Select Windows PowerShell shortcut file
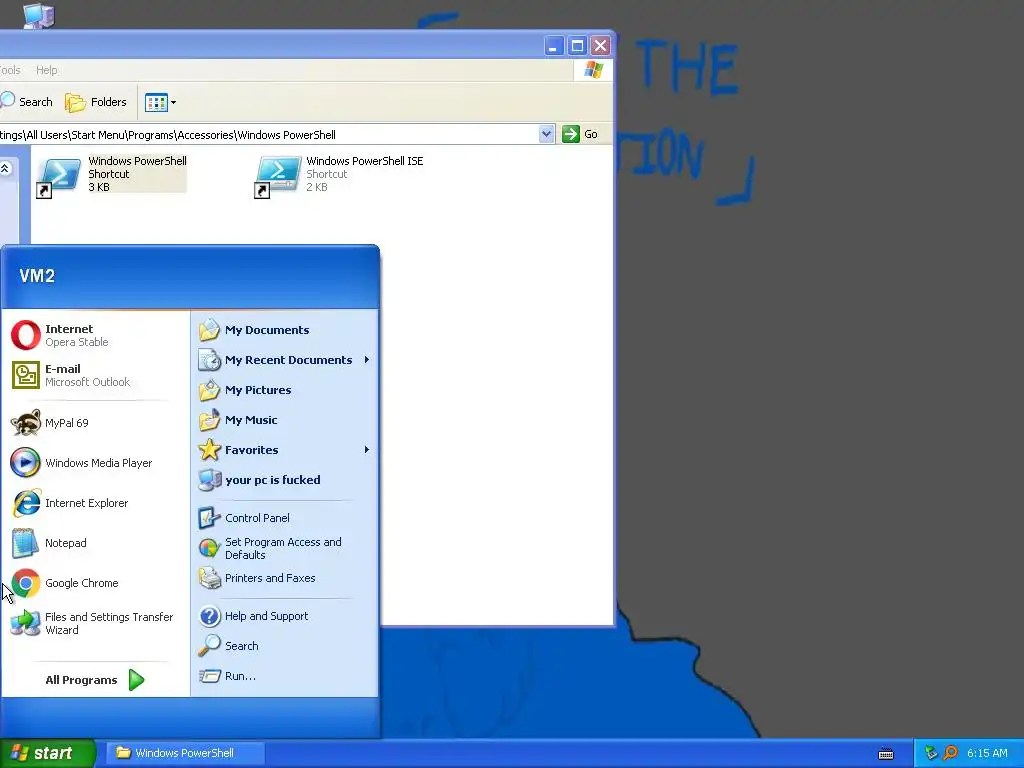1024x768 pixels. coord(112,174)
